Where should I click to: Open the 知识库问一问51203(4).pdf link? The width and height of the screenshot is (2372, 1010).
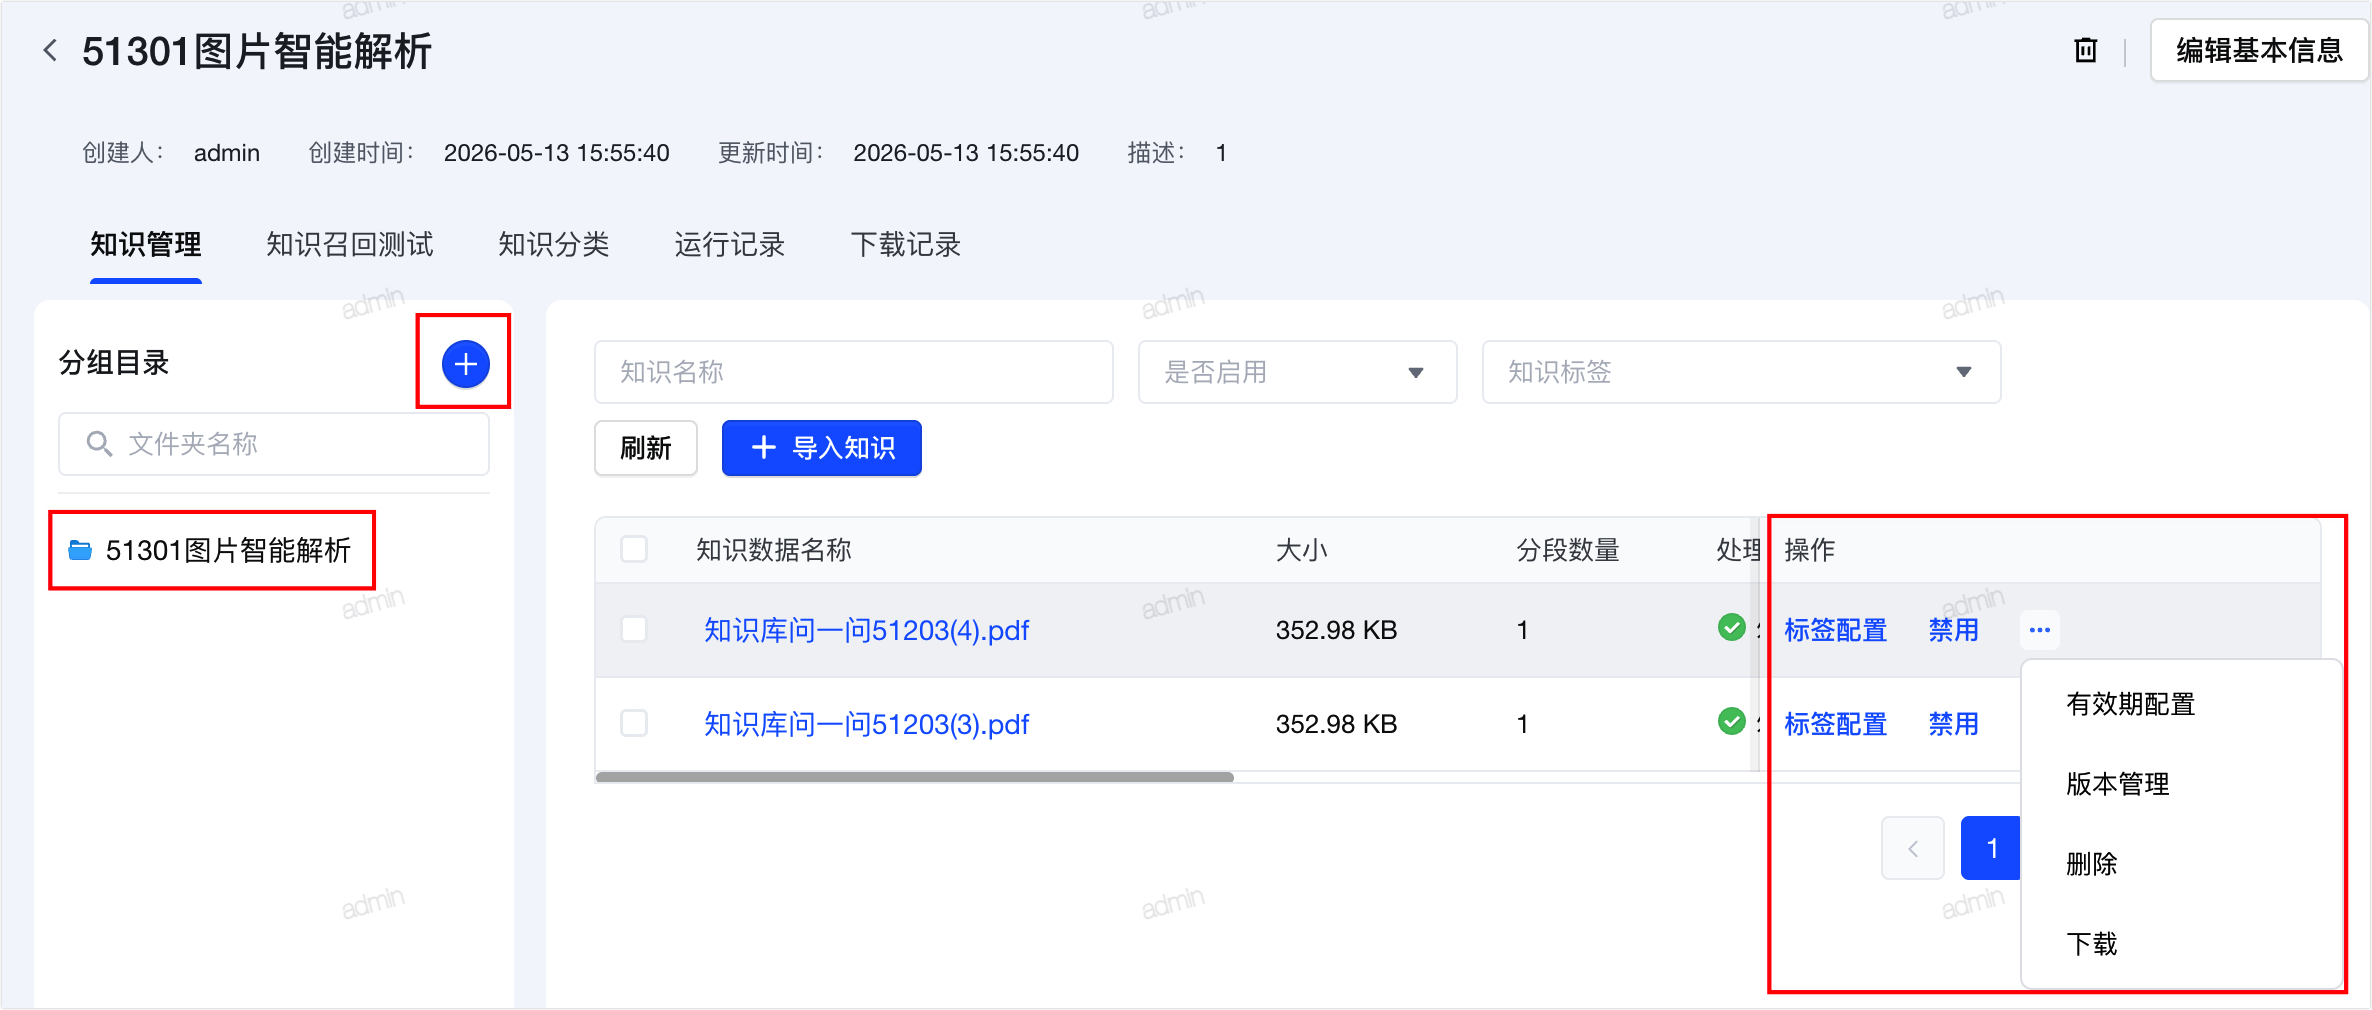[x=866, y=630]
